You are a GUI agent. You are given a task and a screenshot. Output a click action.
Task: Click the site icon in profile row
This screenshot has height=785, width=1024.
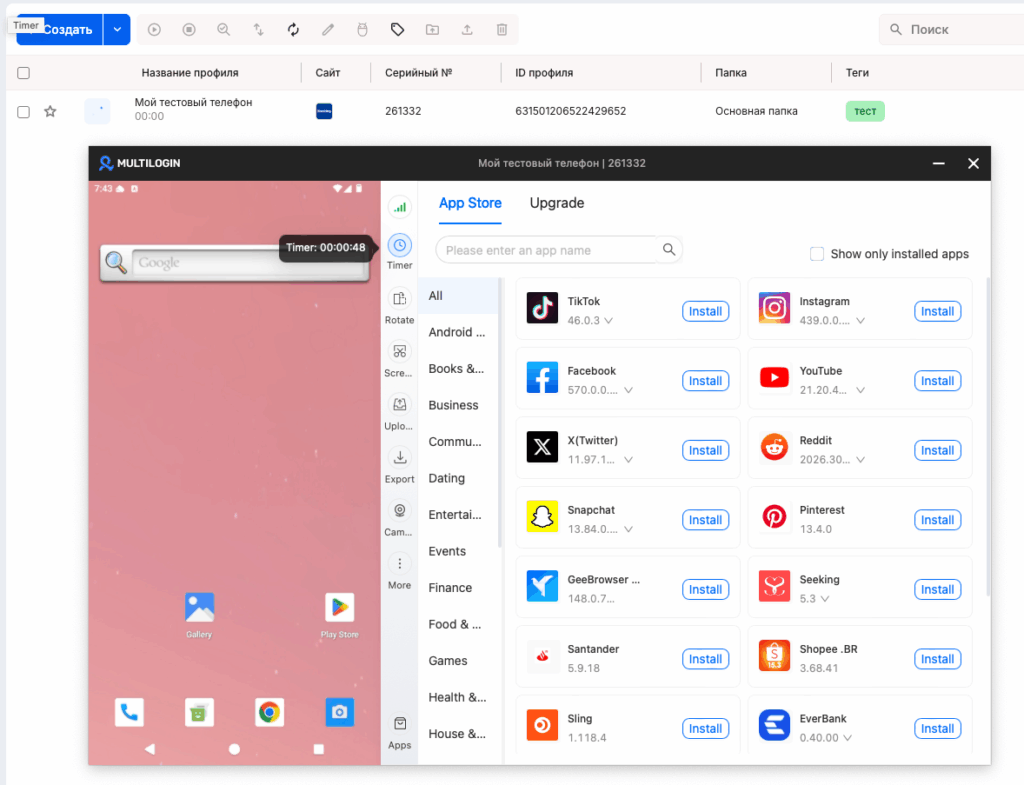324,111
